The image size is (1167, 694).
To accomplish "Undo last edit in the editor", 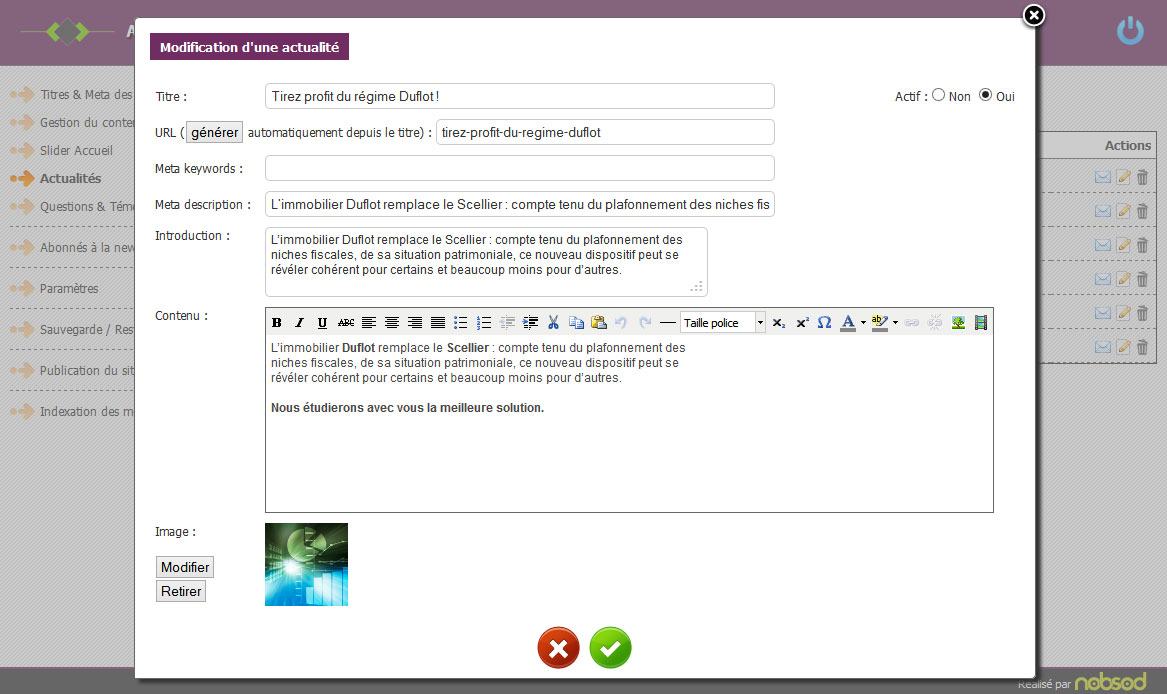I will click(x=621, y=322).
